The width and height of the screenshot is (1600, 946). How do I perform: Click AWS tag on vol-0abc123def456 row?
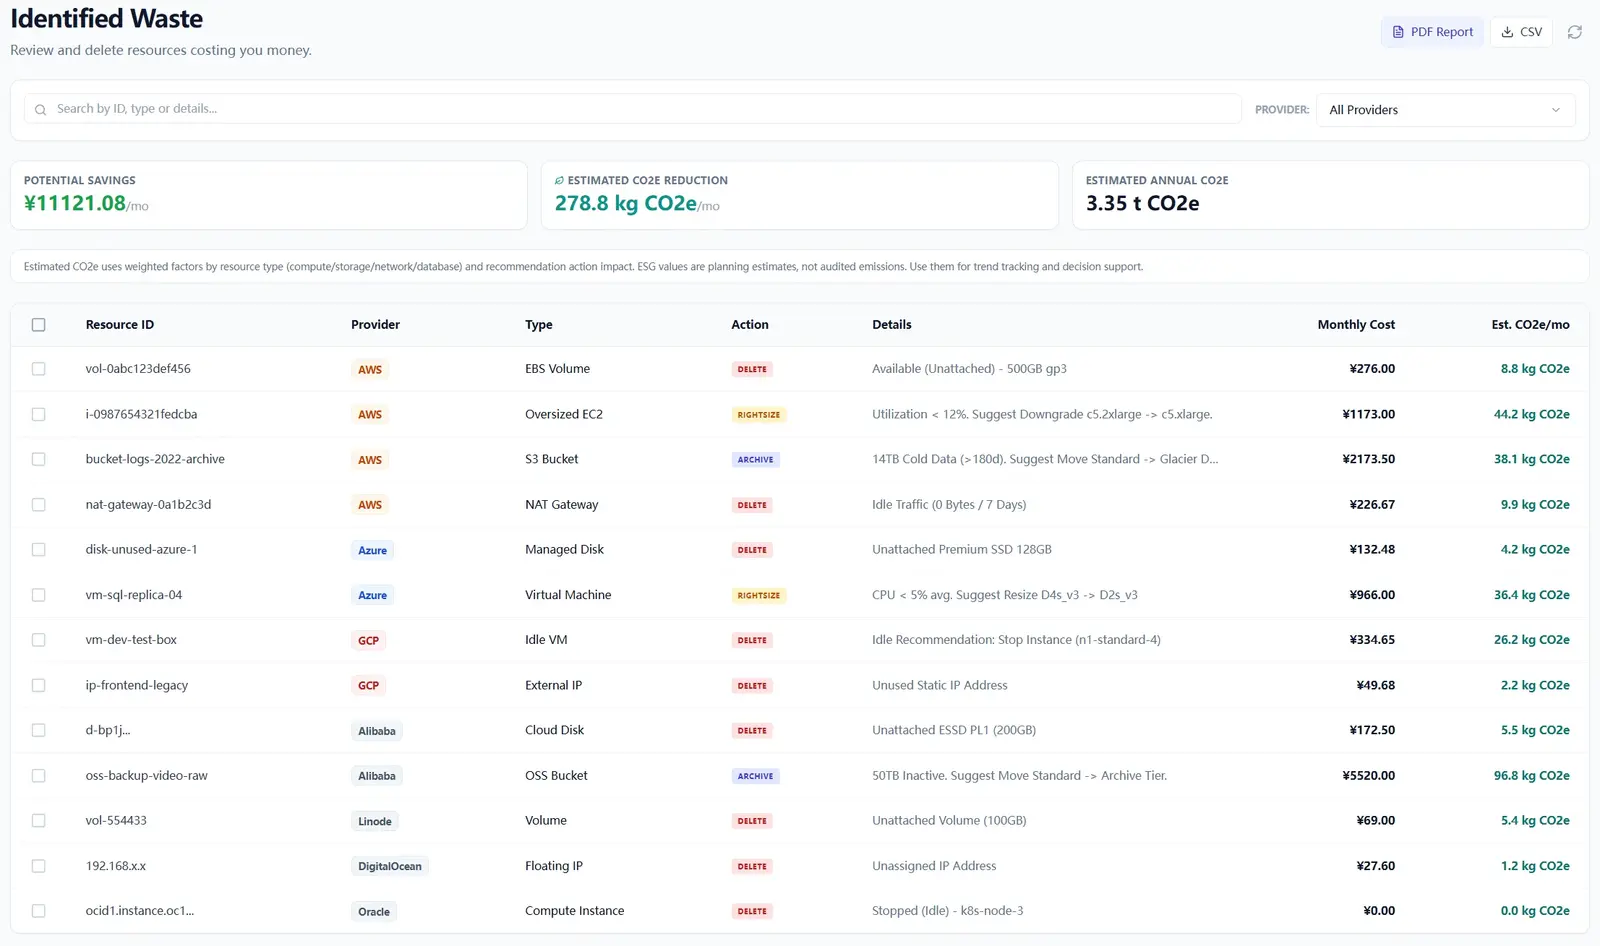(x=370, y=370)
